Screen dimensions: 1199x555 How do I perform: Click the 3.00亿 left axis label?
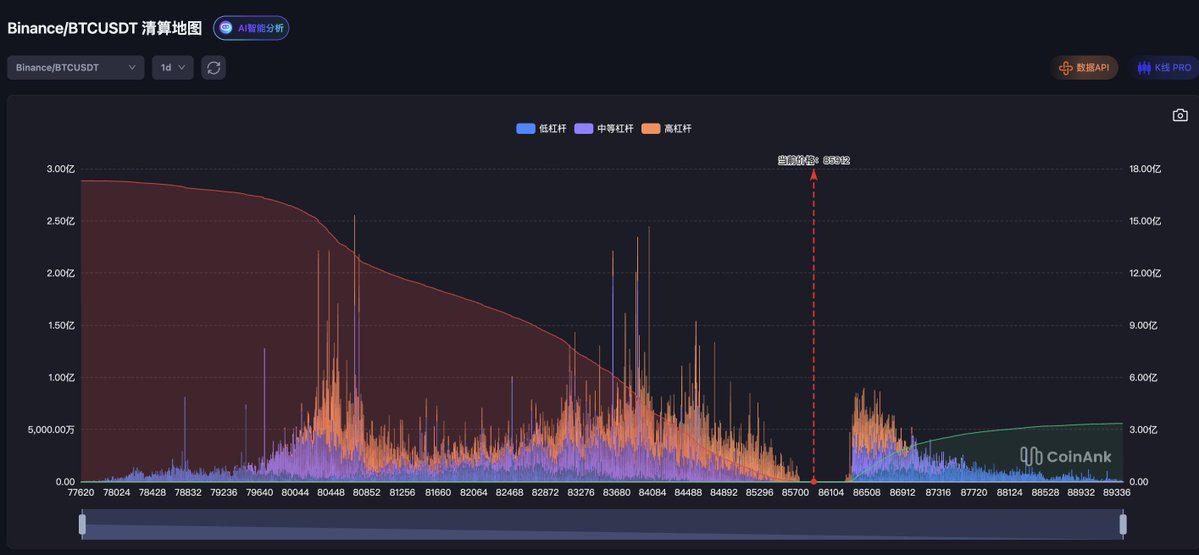tap(60, 169)
